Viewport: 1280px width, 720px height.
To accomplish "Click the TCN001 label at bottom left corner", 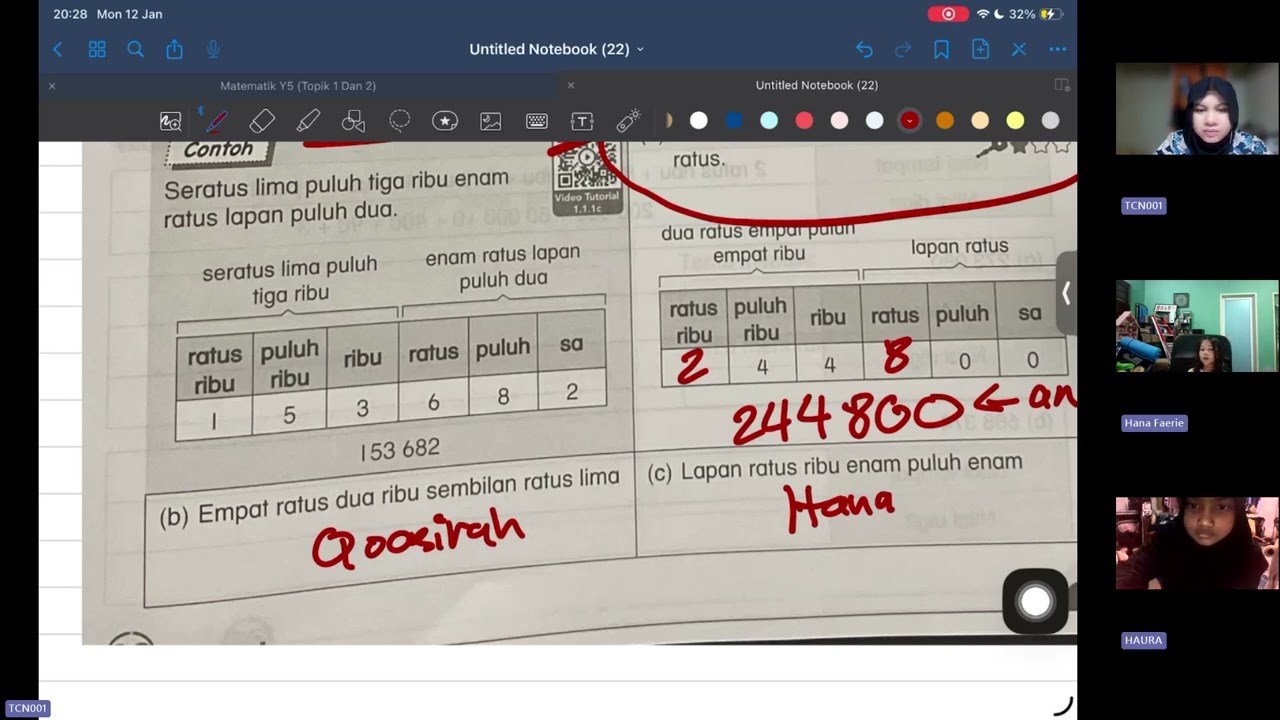I will 28,708.
